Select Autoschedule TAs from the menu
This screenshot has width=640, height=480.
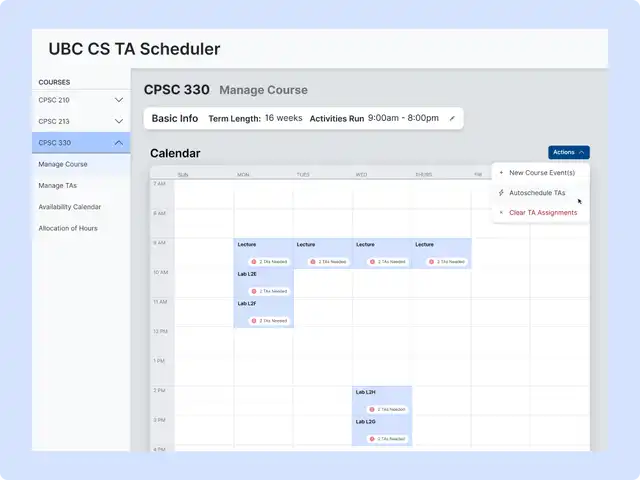point(537,193)
